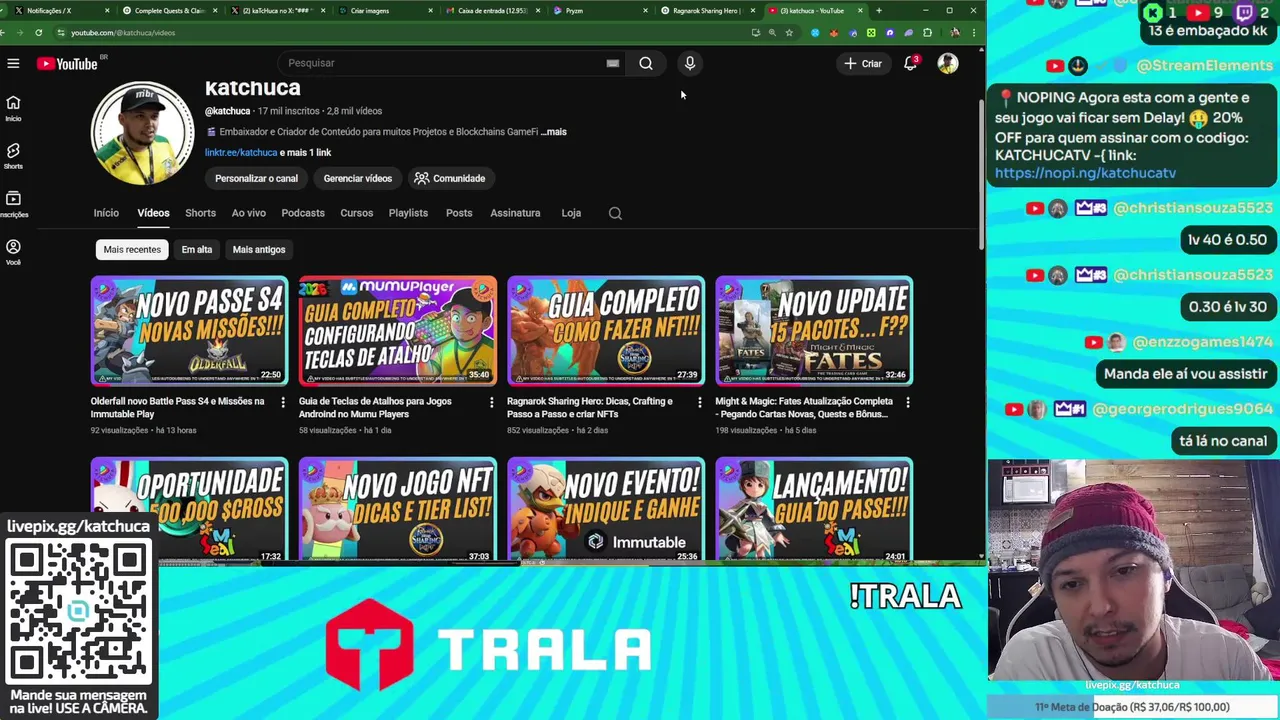
Task: Switch to the Início channel tab
Action: [106, 213]
